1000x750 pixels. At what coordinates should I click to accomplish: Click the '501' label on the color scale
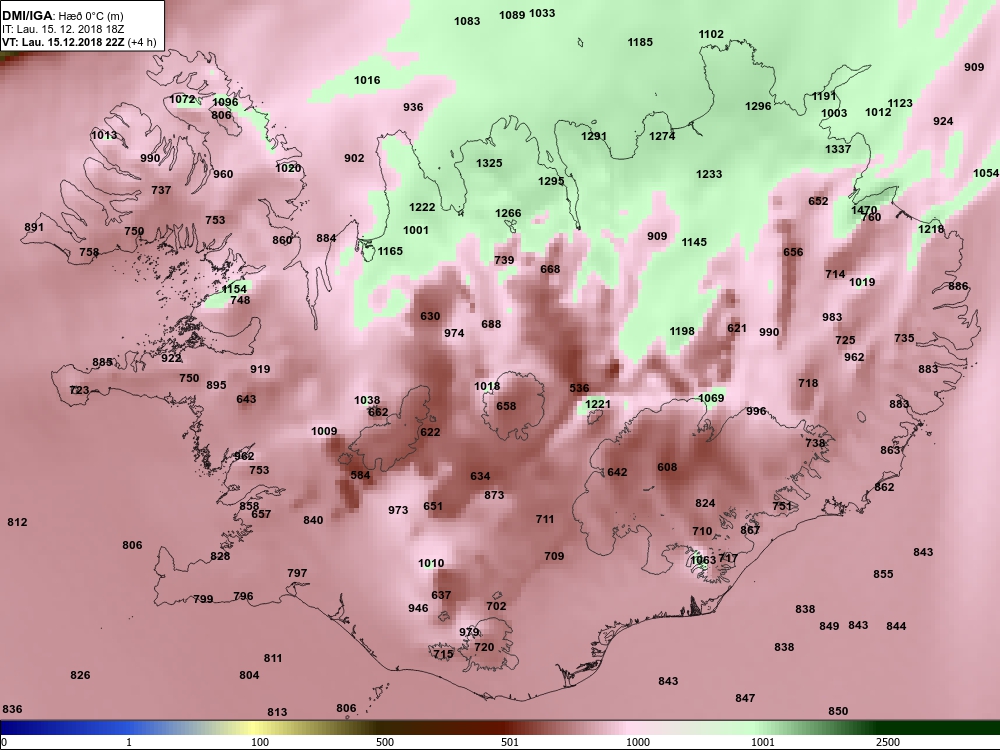[x=510, y=742]
